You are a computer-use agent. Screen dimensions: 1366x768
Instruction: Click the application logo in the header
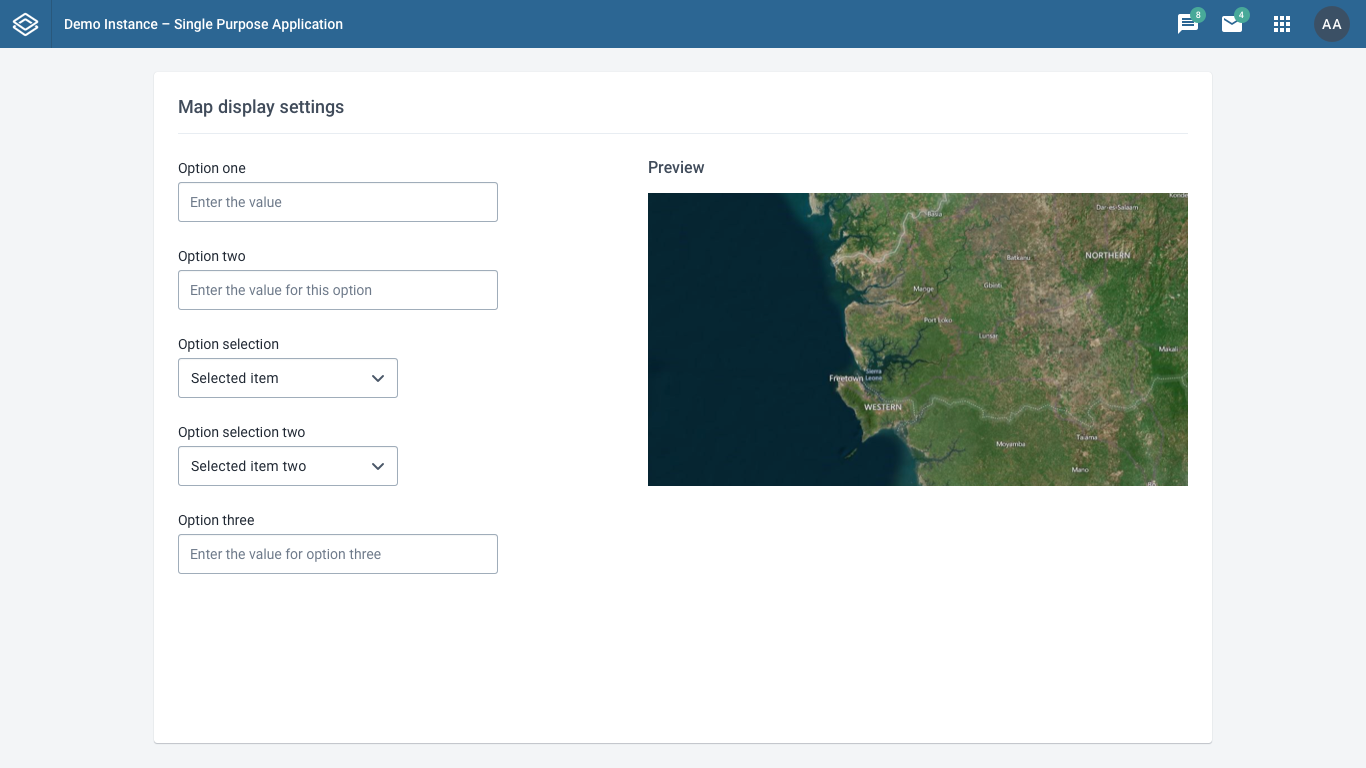25,24
